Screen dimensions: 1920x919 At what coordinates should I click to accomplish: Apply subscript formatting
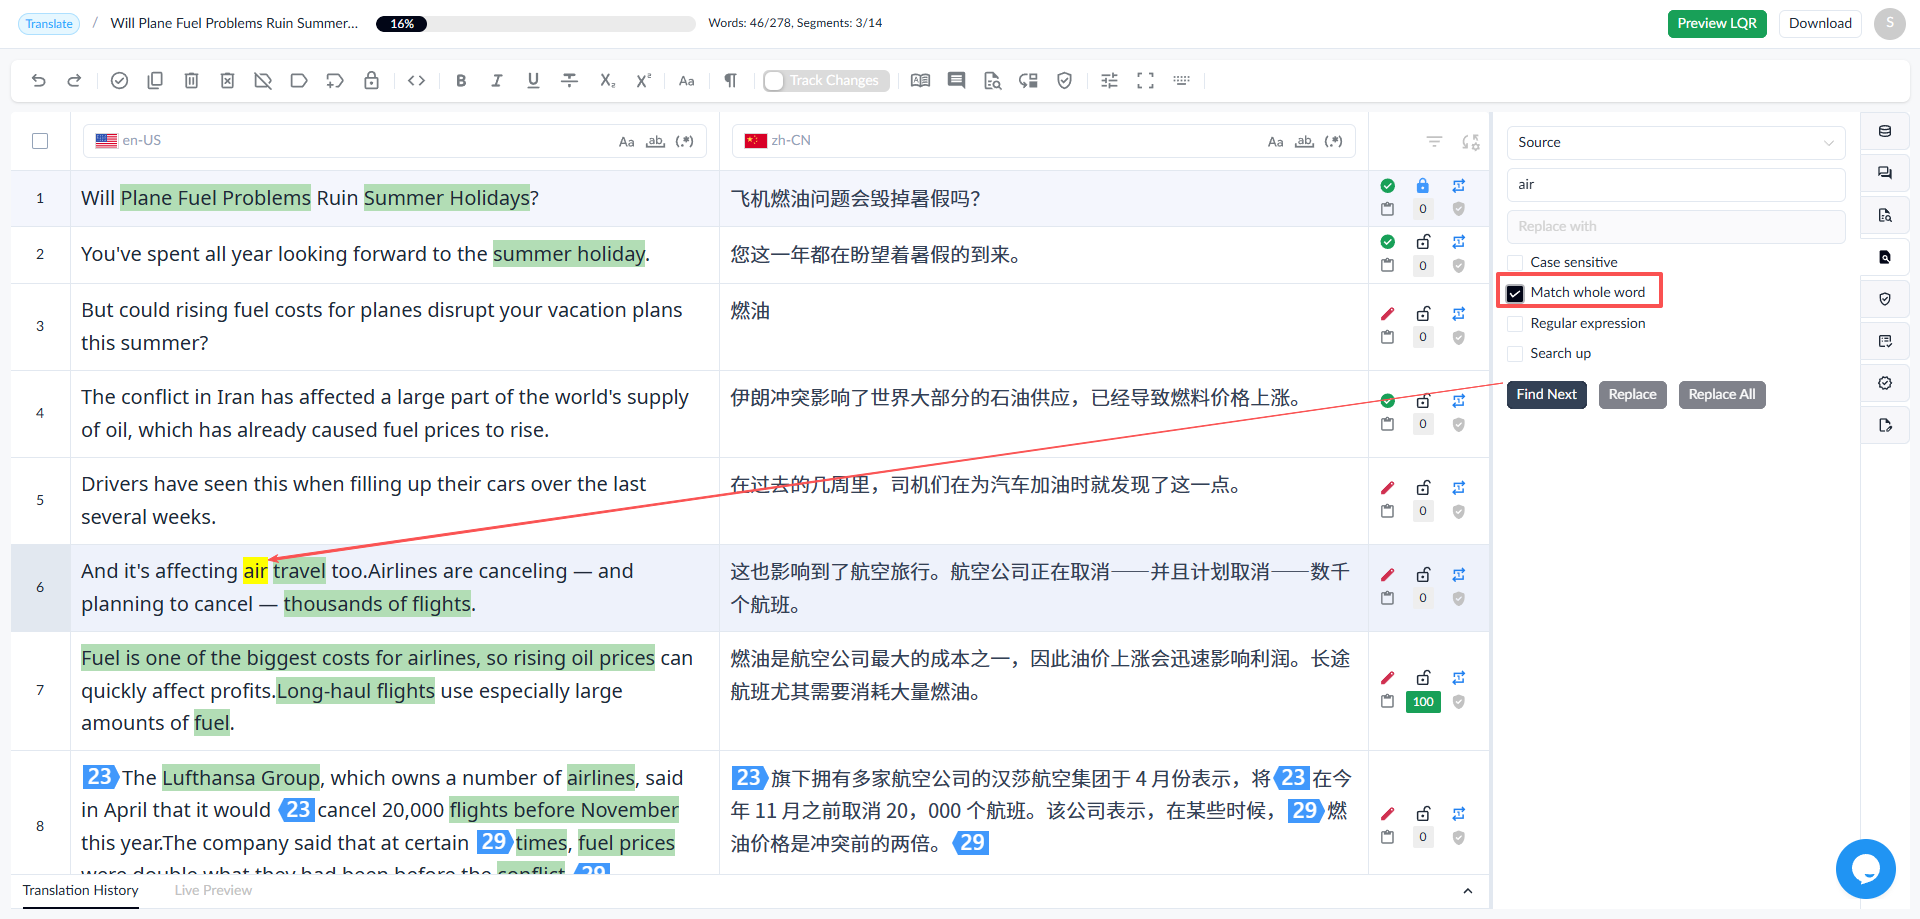point(607,81)
